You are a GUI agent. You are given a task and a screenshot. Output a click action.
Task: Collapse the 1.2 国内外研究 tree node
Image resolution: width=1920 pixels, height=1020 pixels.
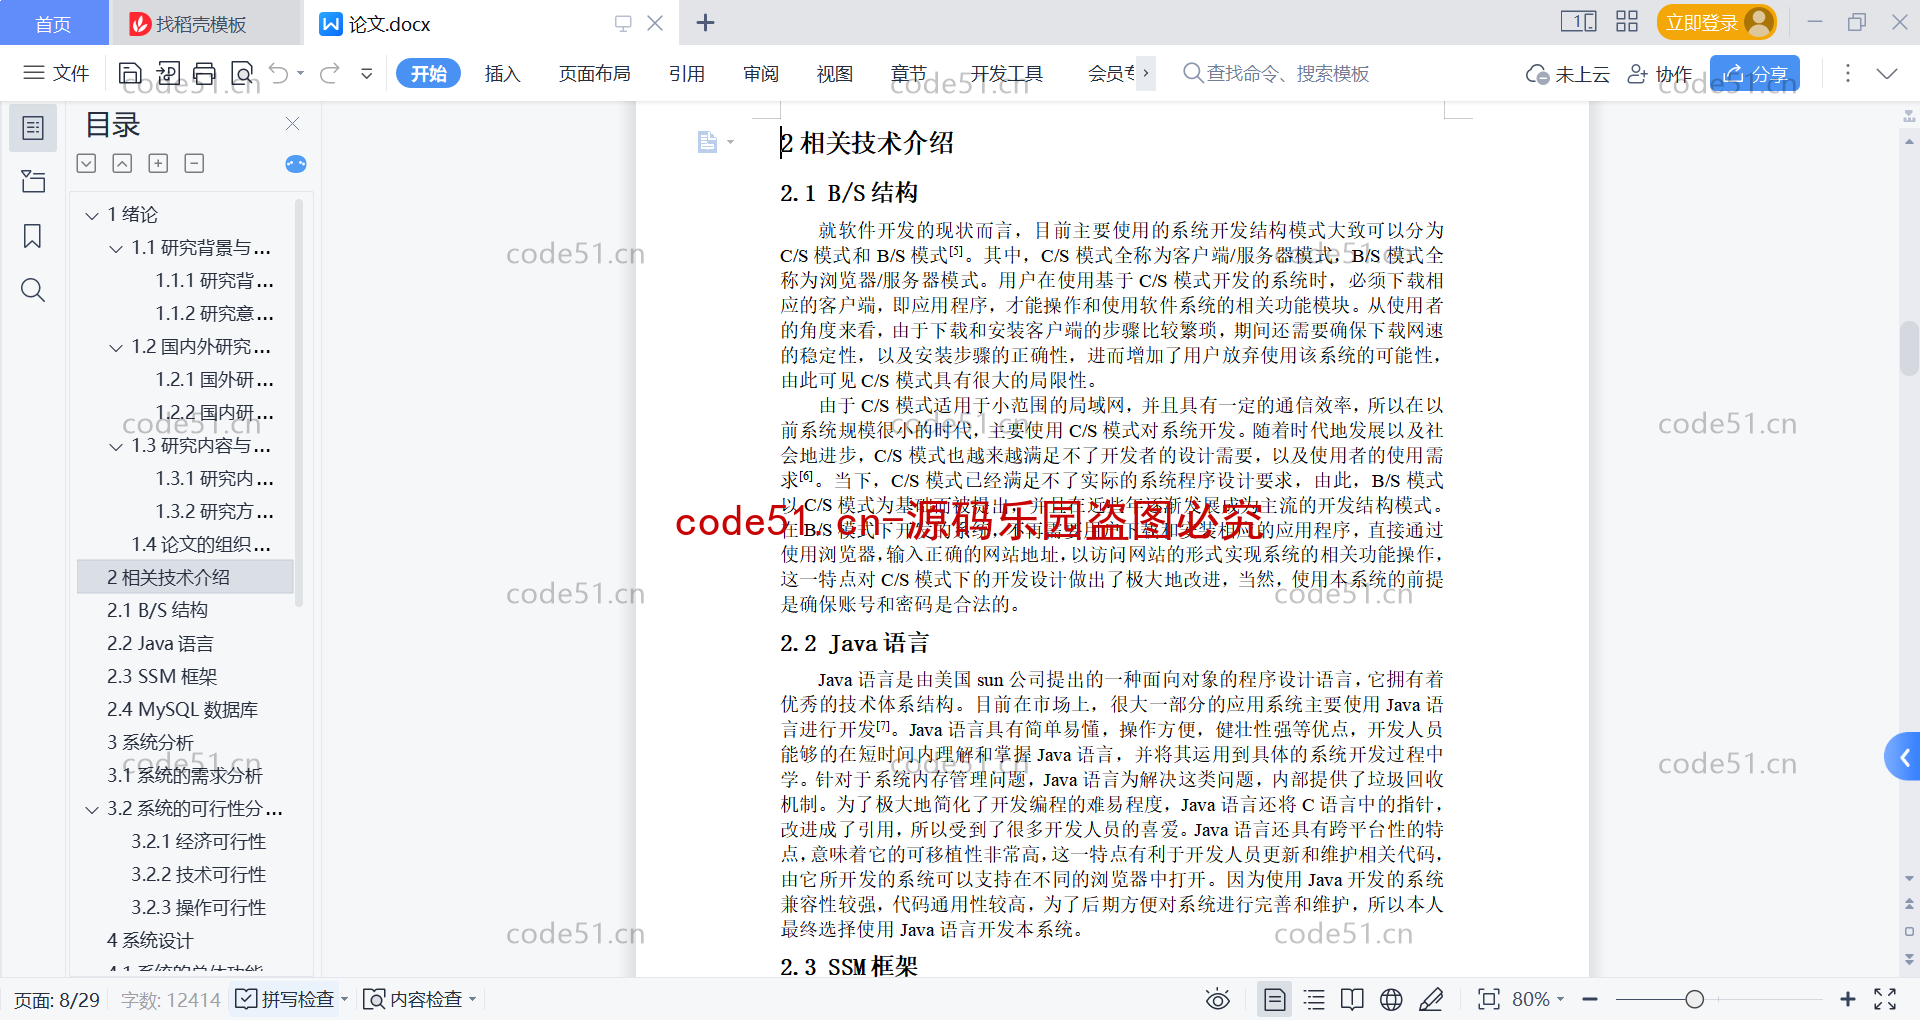coord(116,347)
